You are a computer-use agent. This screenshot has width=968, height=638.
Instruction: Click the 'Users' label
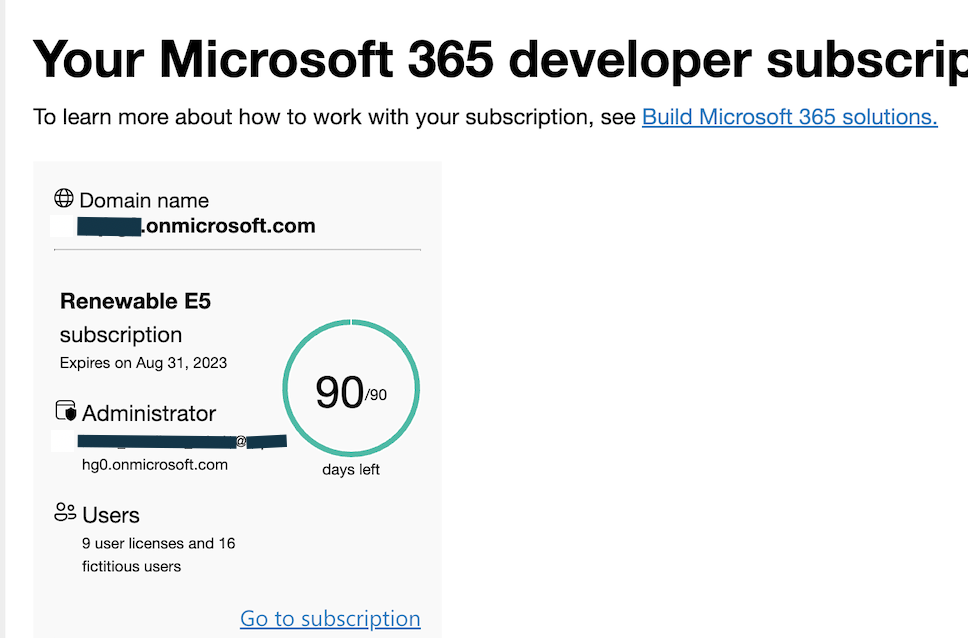(111, 515)
